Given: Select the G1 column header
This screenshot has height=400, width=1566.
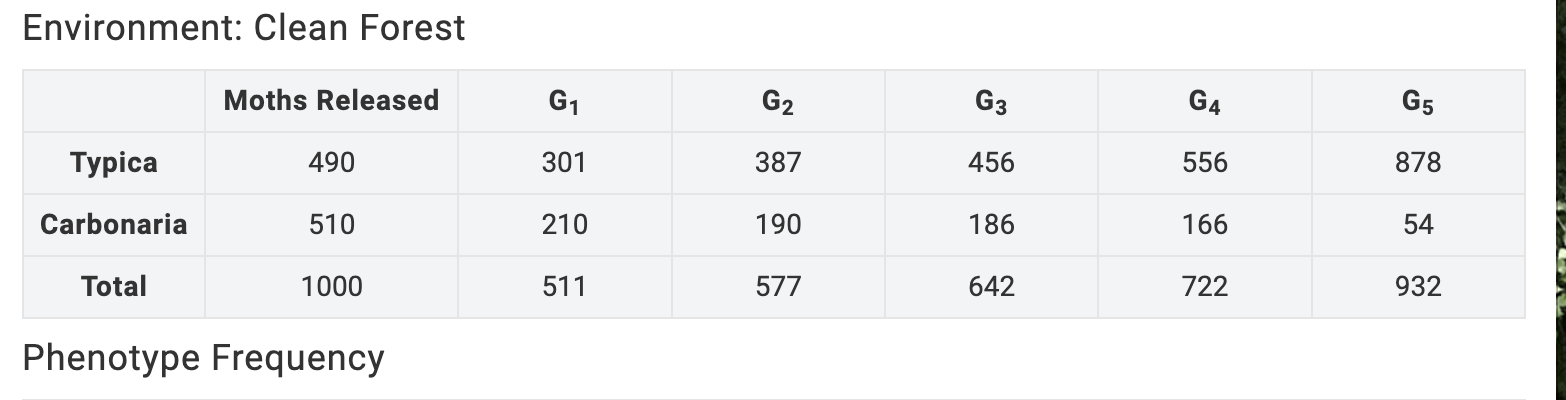Looking at the screenshot, I should tap(564, 102).
